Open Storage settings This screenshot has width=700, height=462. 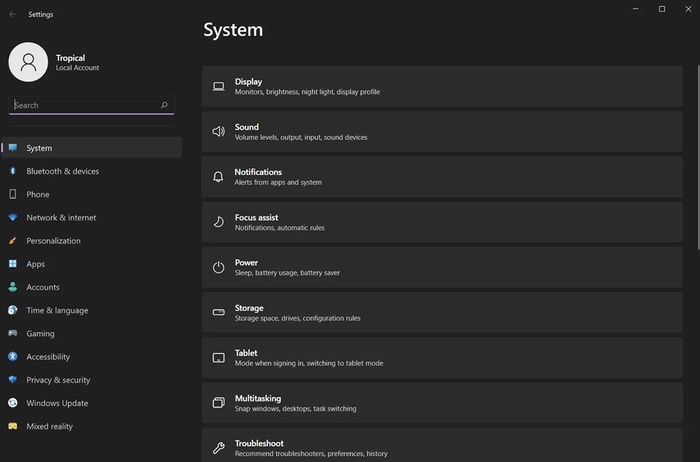[x=445, y=313]
